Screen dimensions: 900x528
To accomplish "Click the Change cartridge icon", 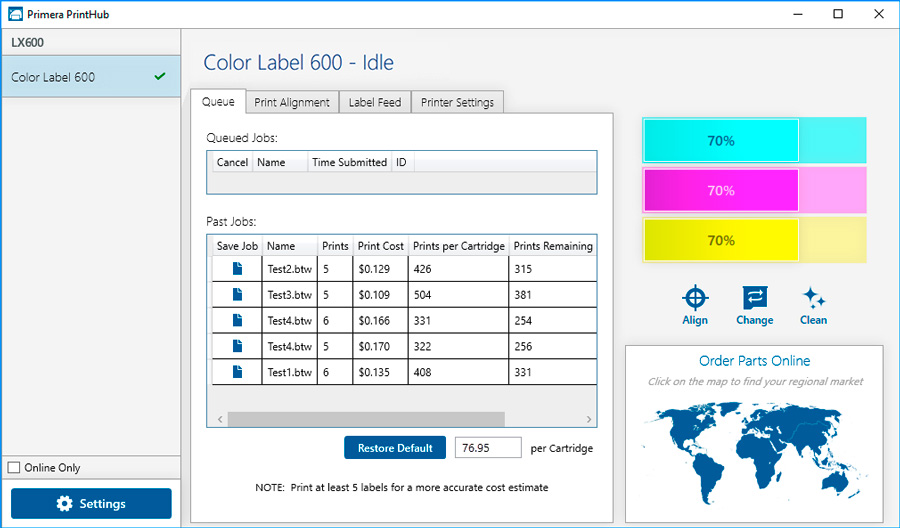I will point(754,298).
